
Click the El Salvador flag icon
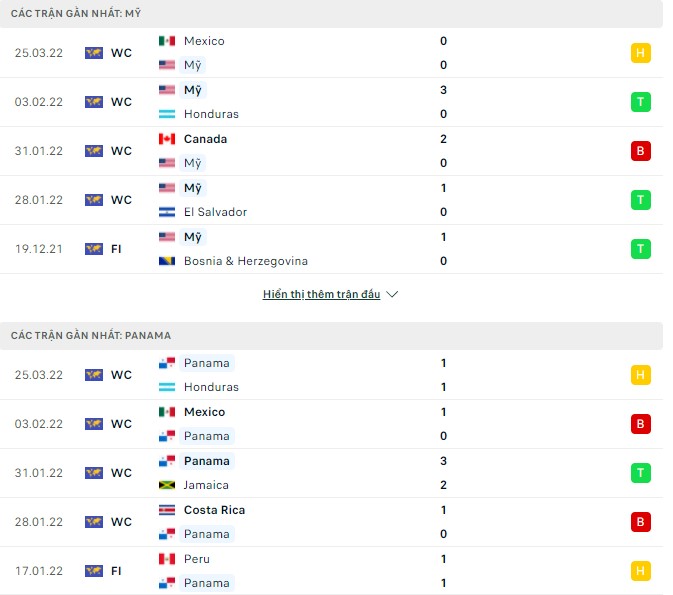pyautogui.click(x=167, y=212)
